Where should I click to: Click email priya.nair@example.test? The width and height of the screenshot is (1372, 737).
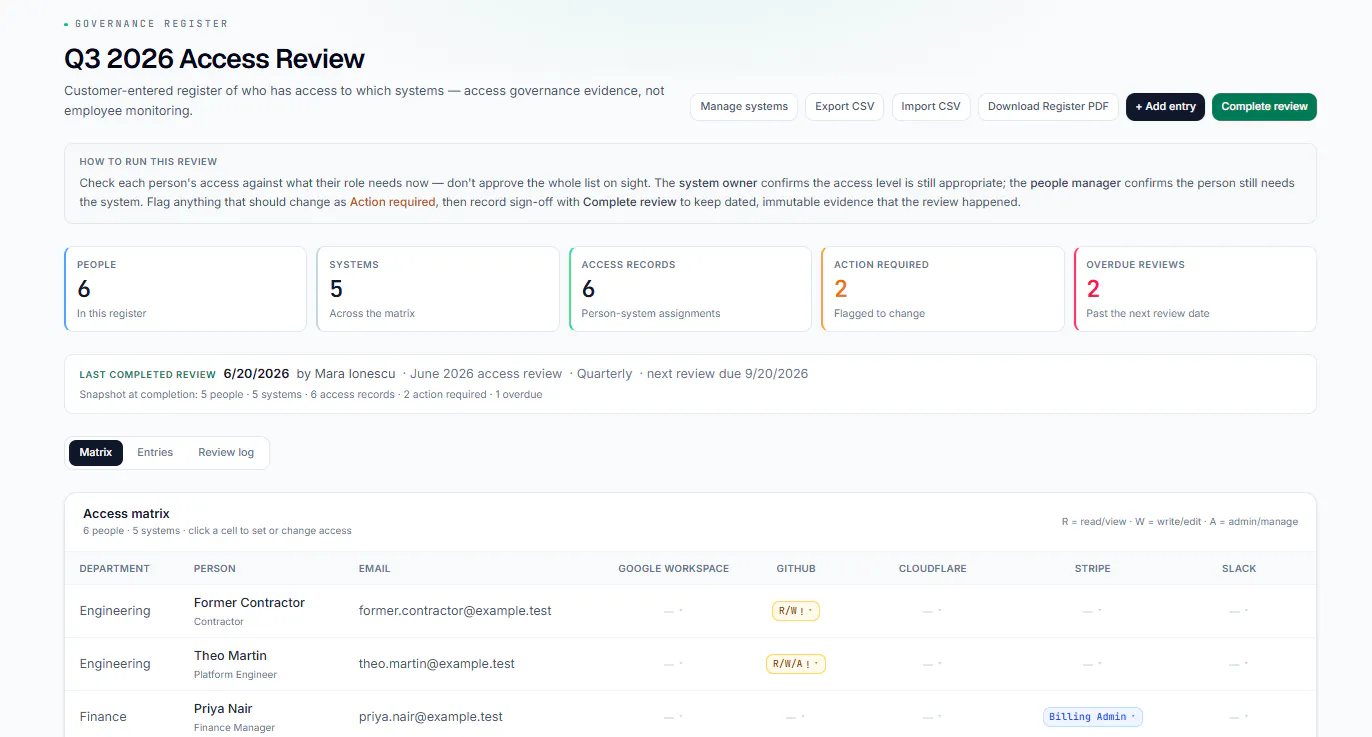tap(431, 716)
